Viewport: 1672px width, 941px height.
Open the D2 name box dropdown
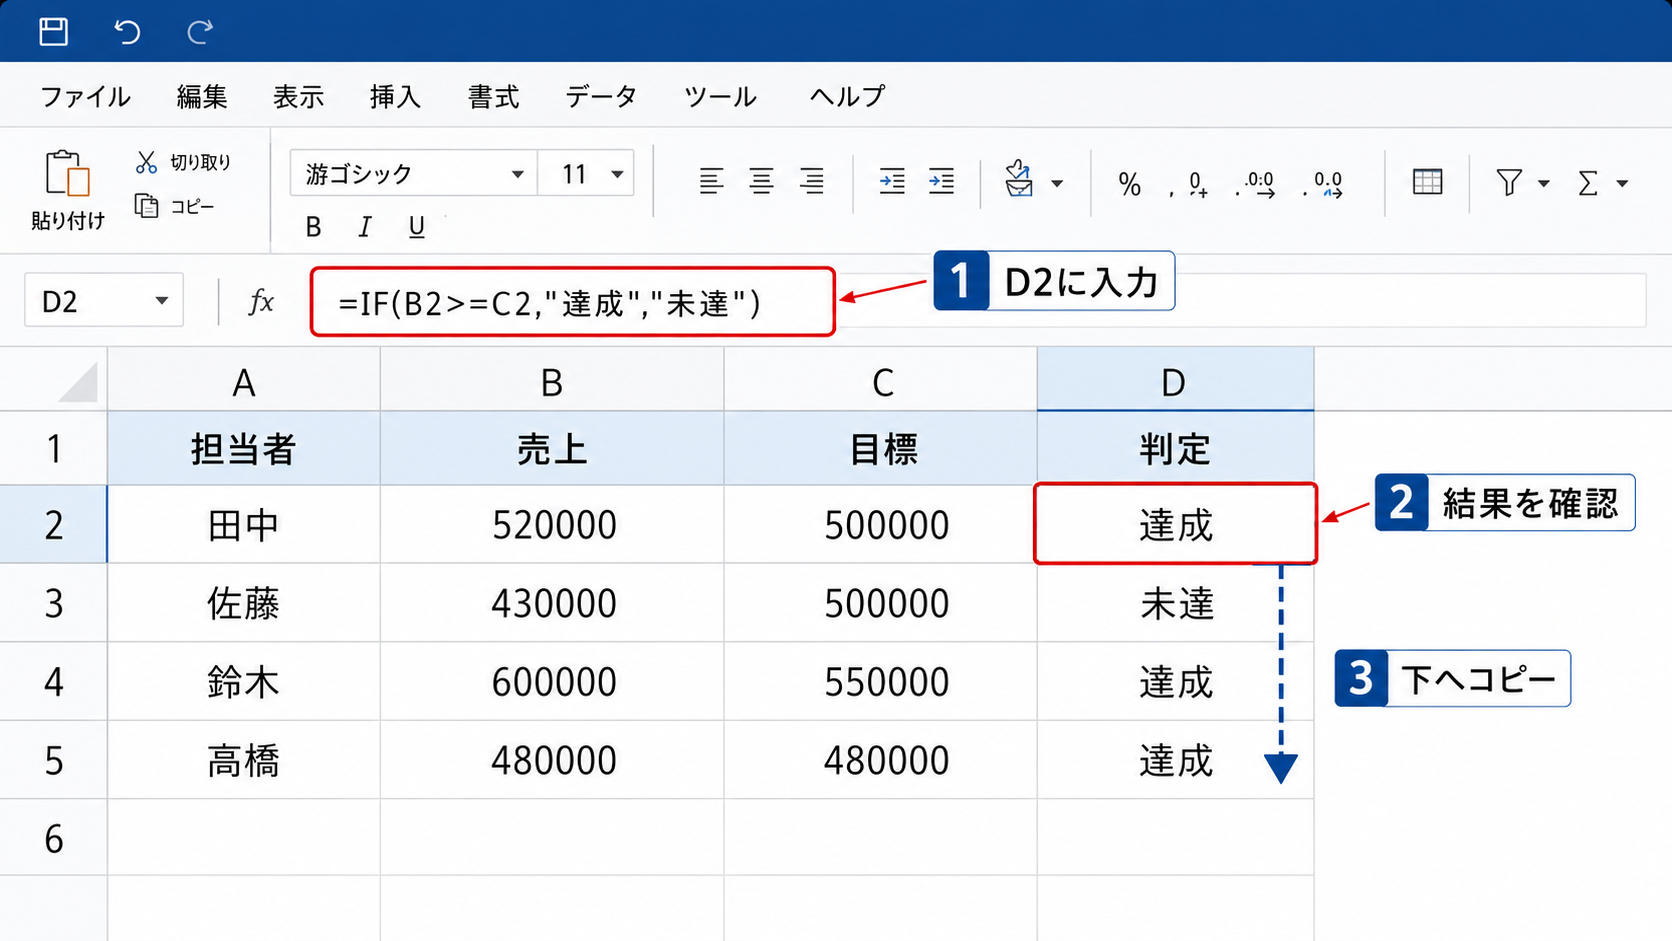click(161, 301)
